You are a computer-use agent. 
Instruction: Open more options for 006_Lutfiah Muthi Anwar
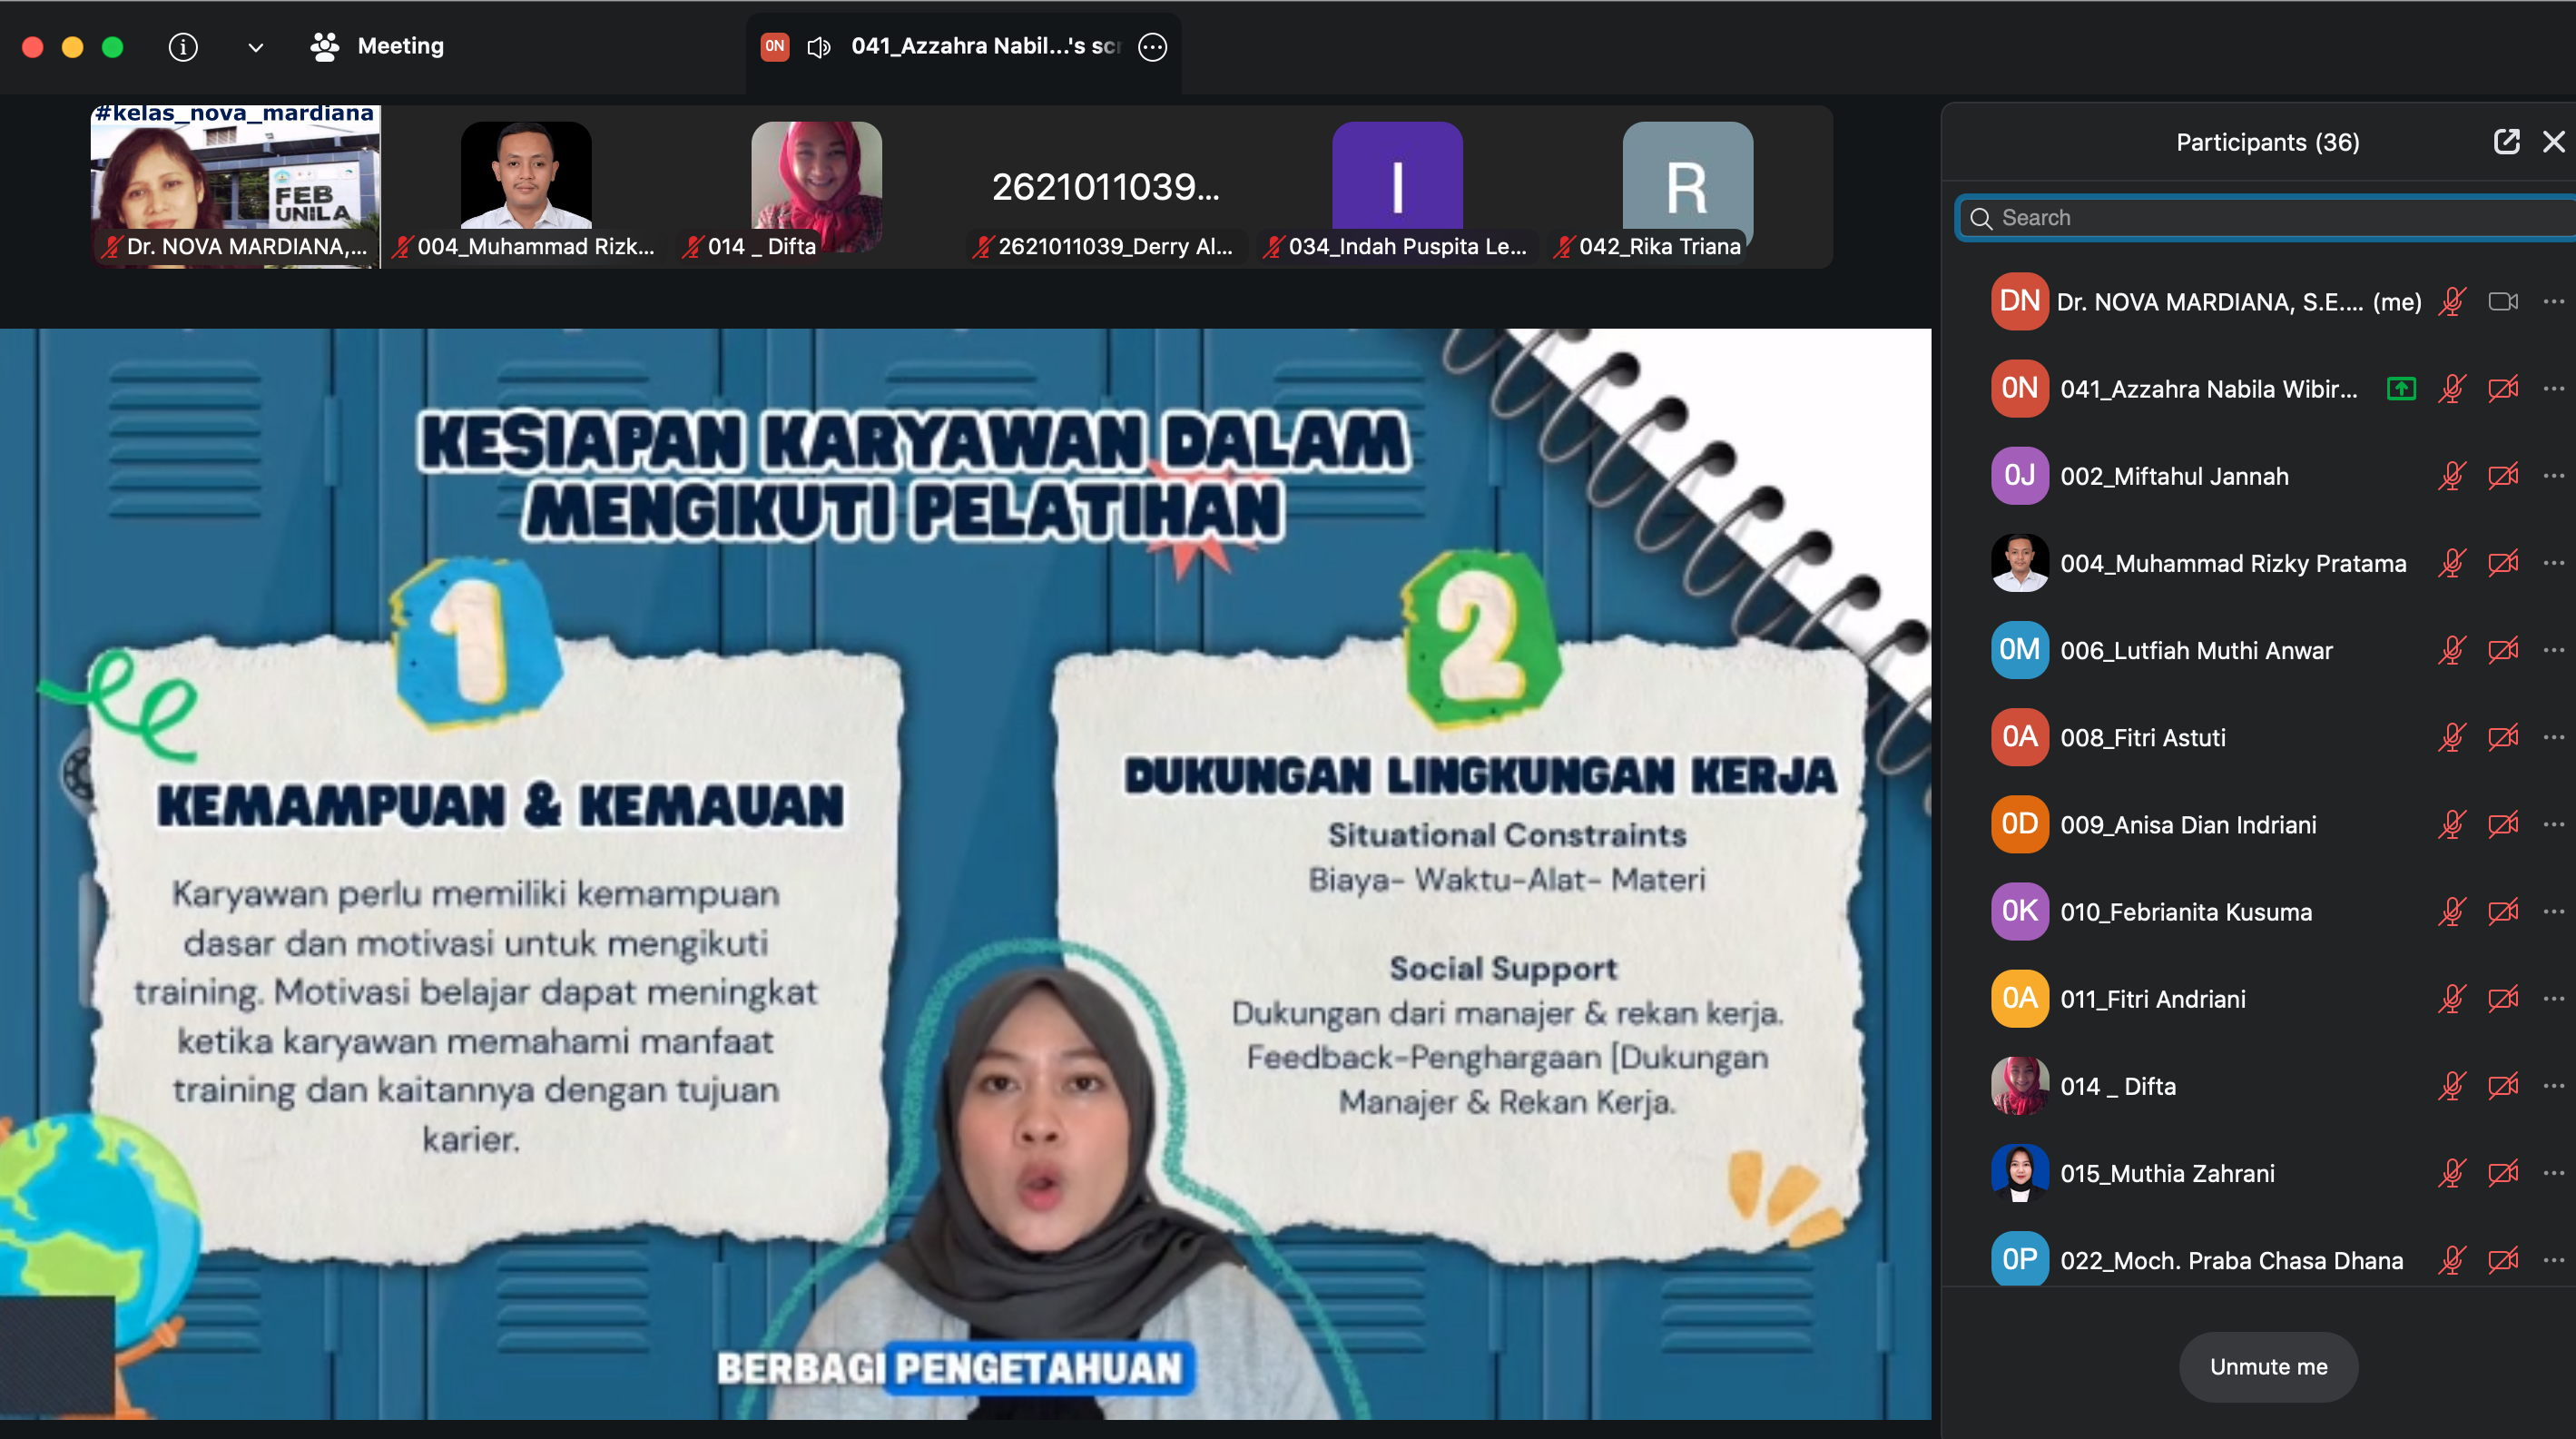(x=2554, y=650)
